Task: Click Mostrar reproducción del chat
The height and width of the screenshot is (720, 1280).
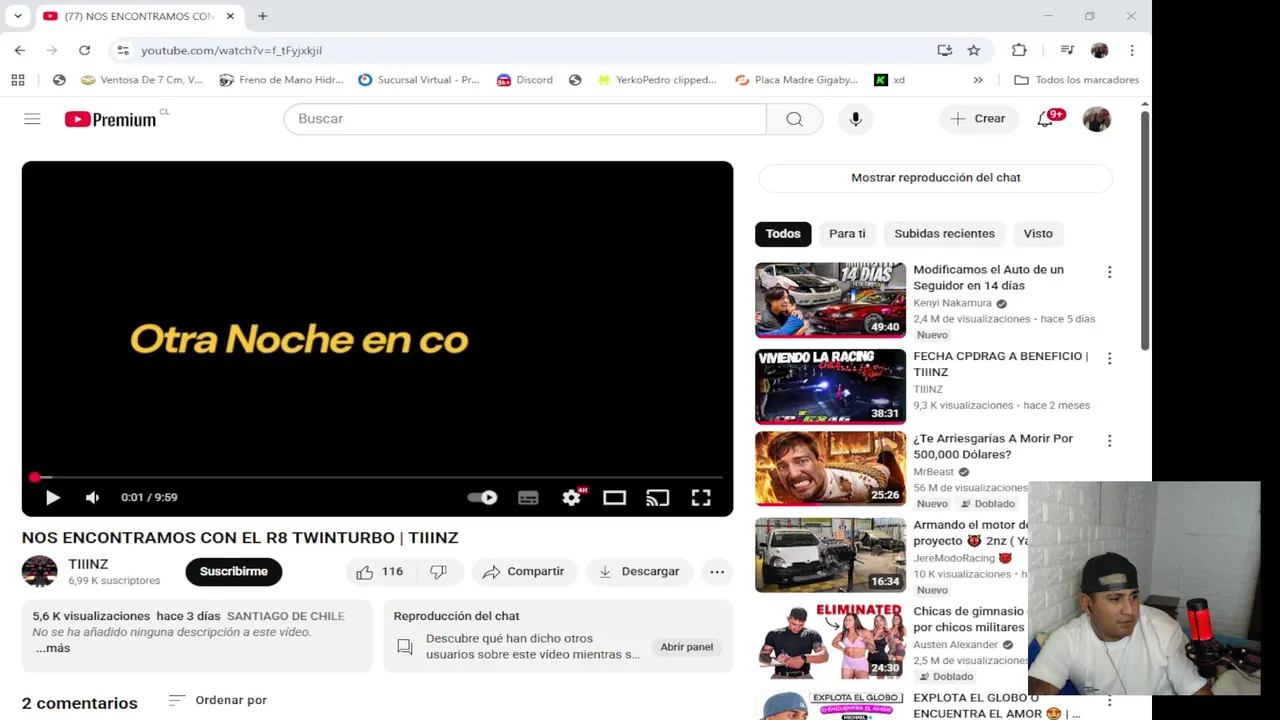Action: (936, 178)
